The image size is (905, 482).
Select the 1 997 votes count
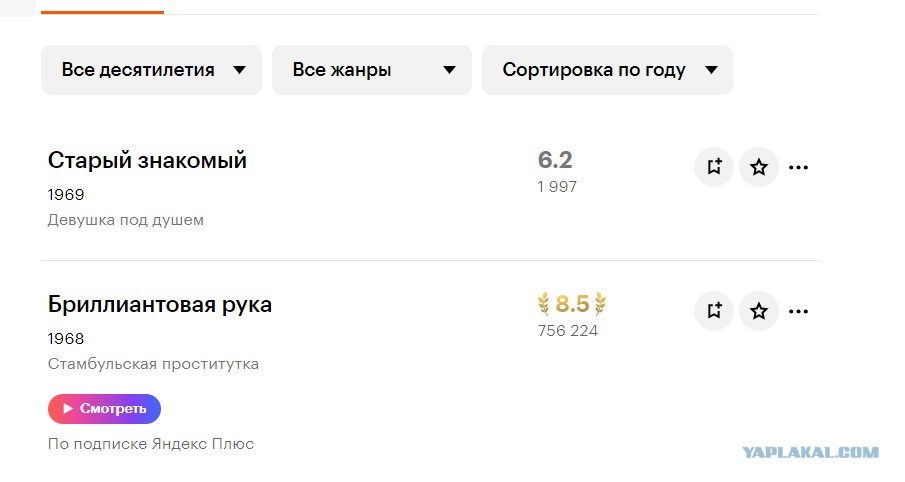coord(557,187)
